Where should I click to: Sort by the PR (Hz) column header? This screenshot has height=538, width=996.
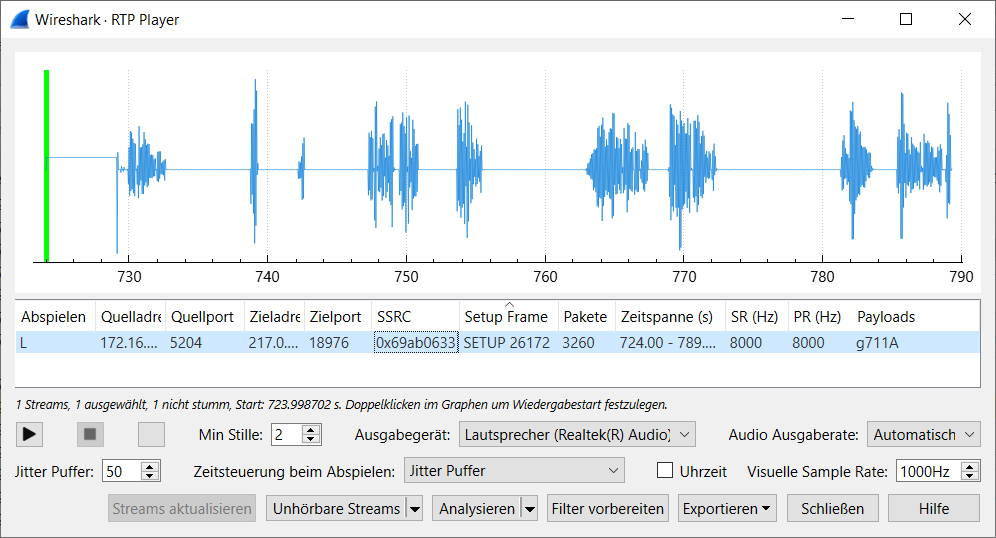point(819,316)
